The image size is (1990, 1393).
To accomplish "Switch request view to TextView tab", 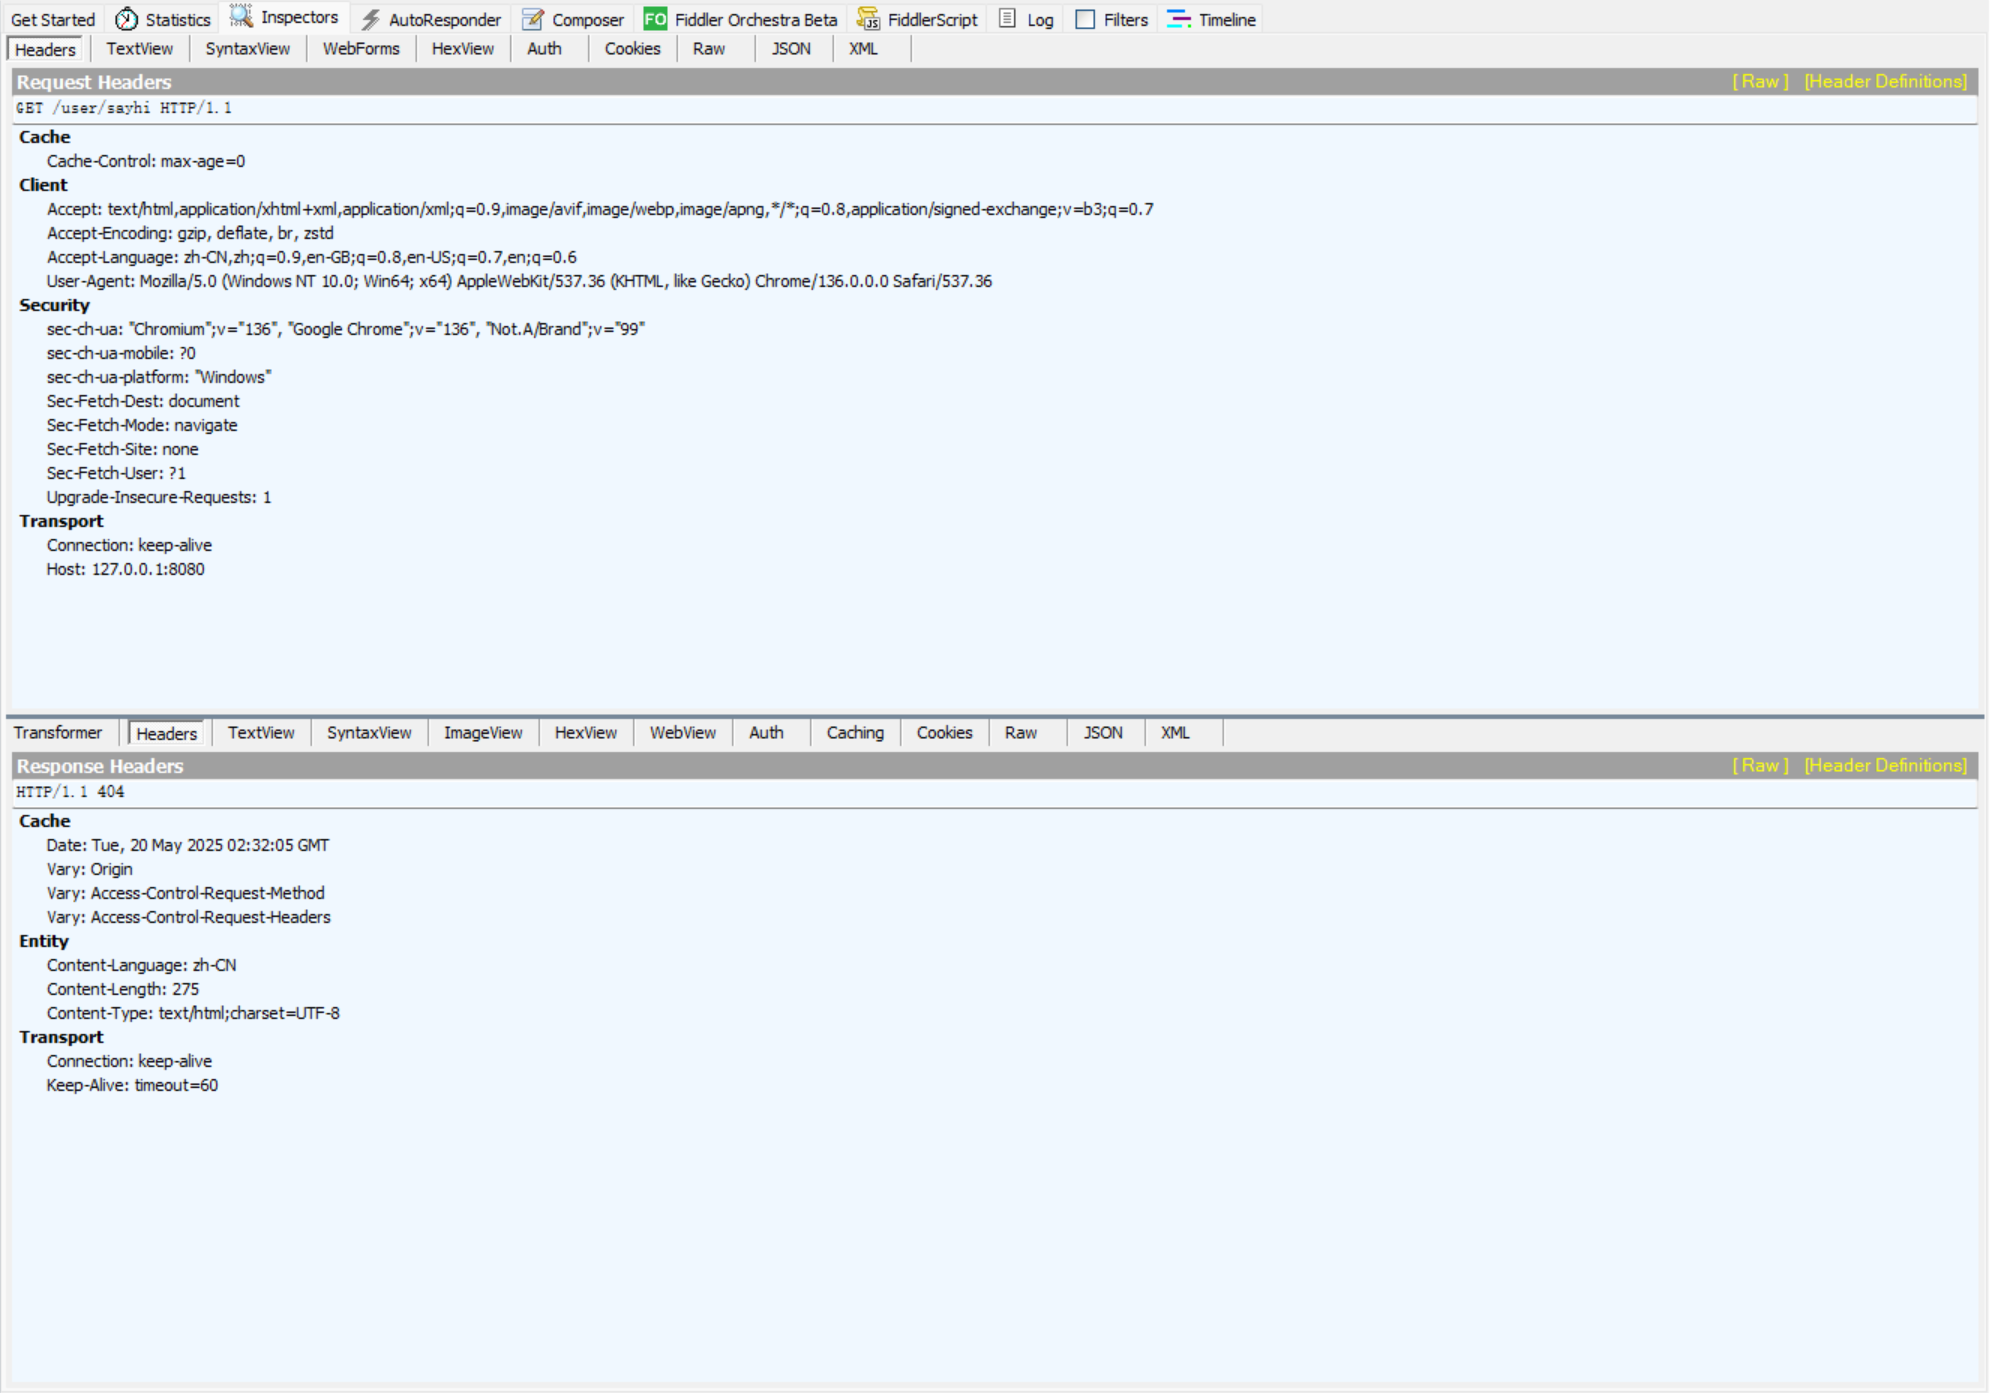I will click(x=139, y=49).
